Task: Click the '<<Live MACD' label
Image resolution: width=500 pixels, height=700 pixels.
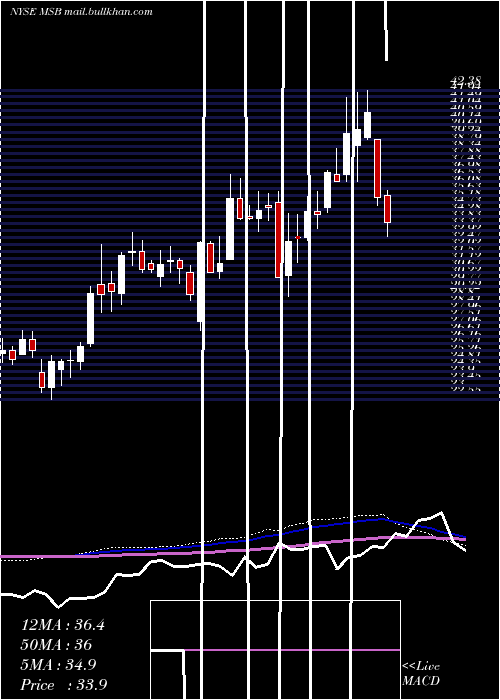Action: 421,673
